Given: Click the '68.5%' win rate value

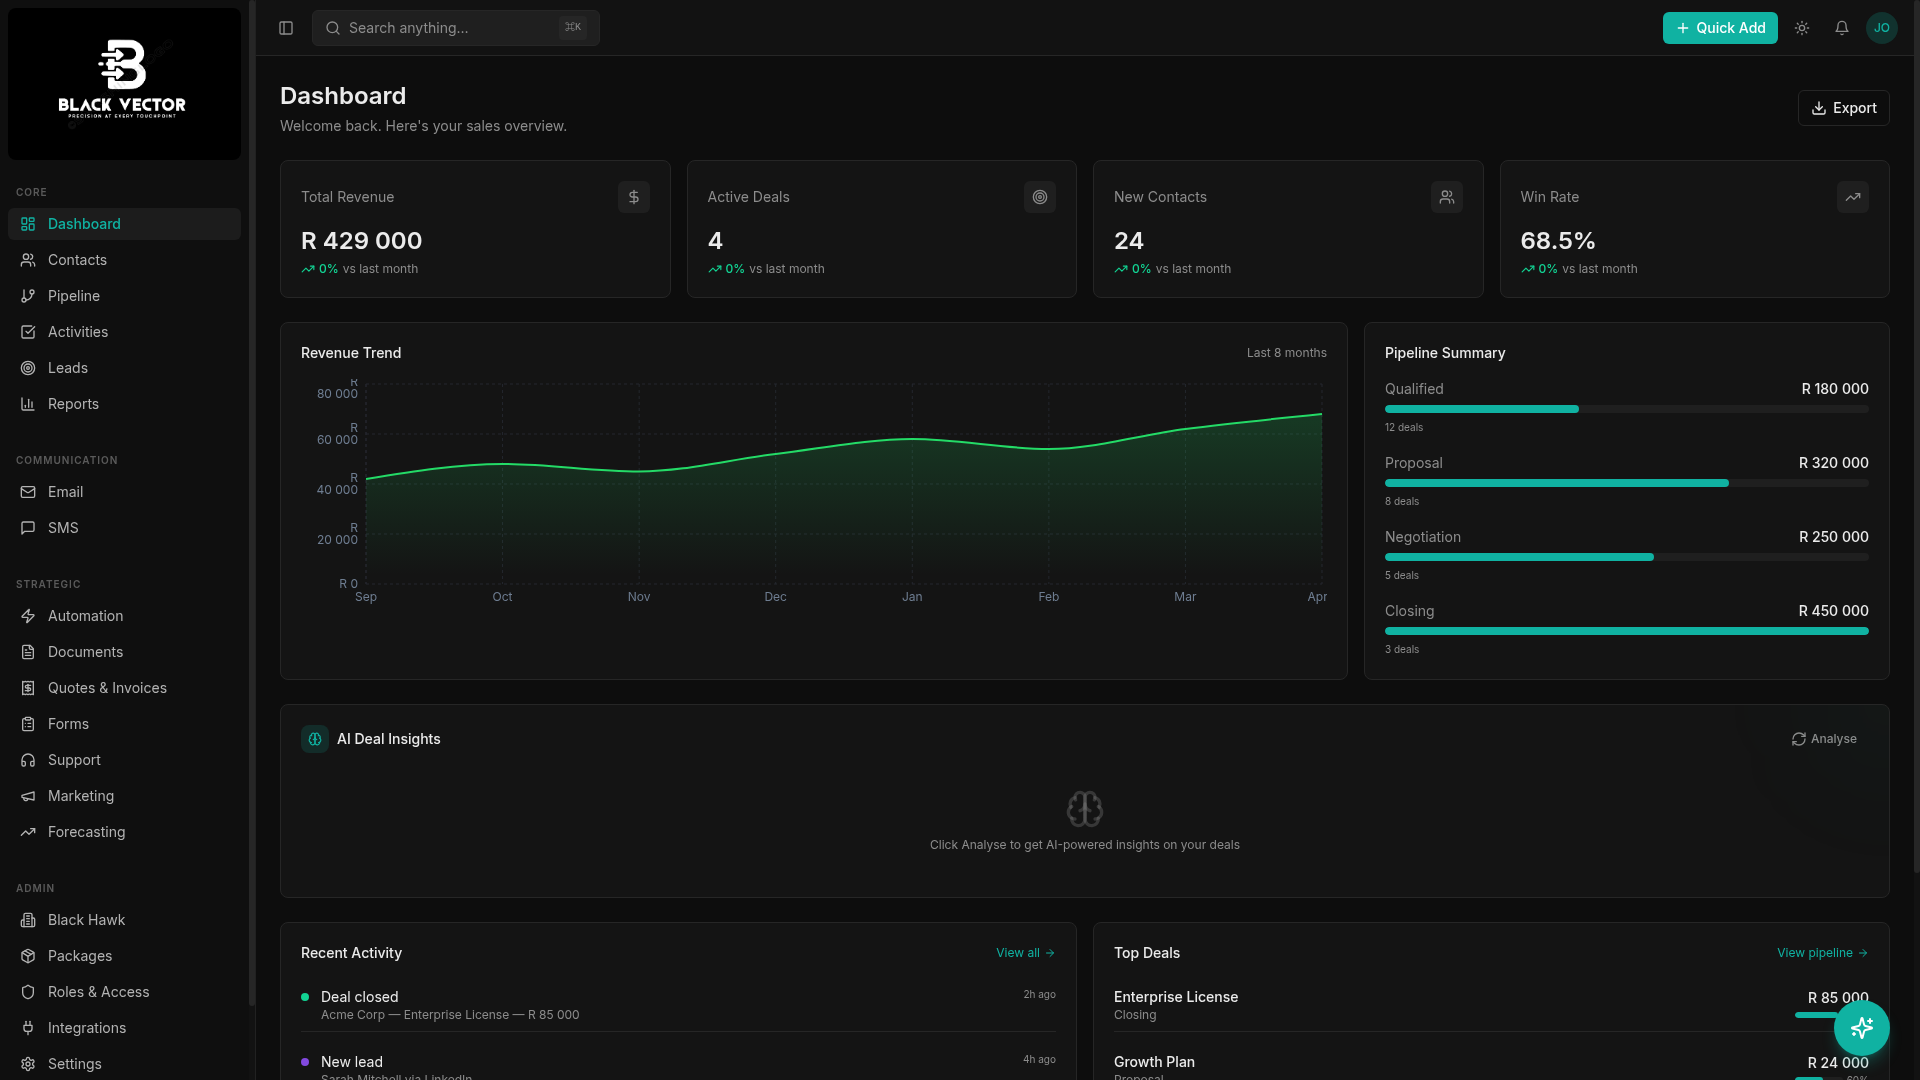Looking at the screenshot, I should pos(1558,241).
